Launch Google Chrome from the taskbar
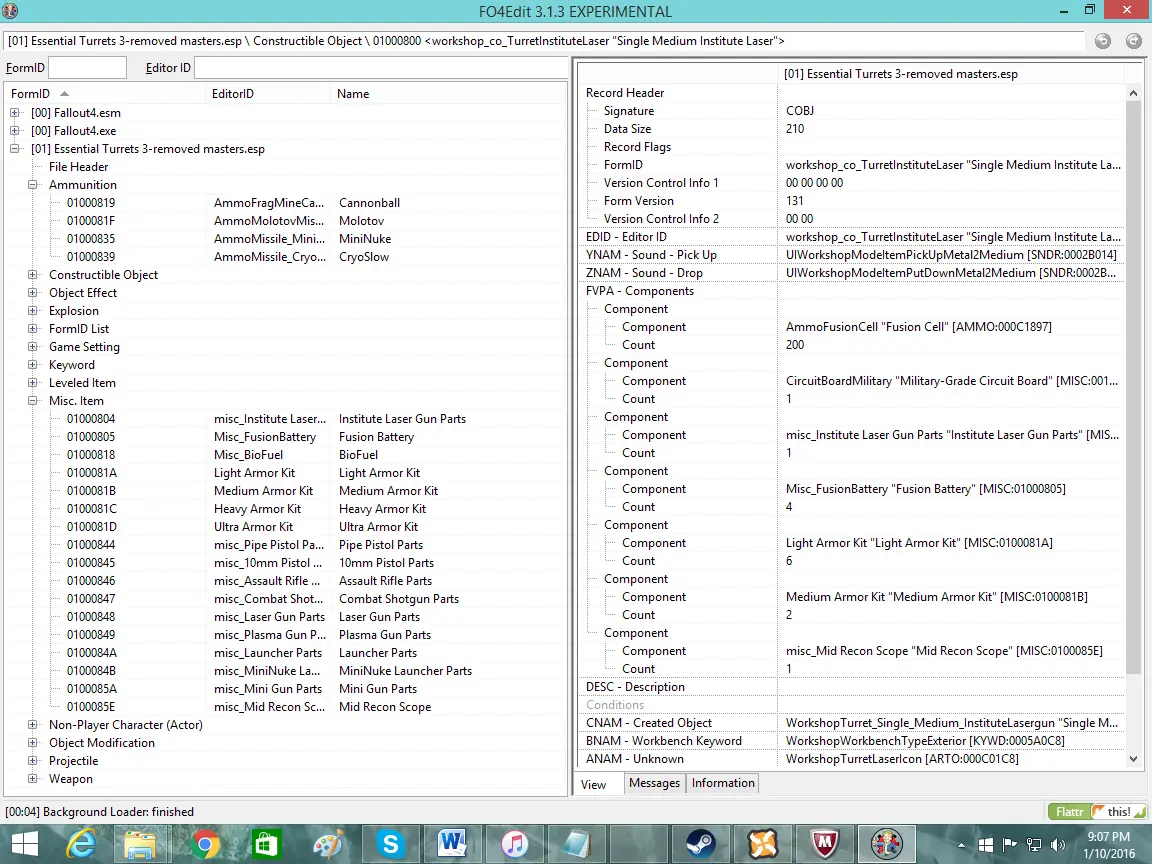Image resolution: width=1152 pixels, height=864 pixels. click(x=204, y=843)
